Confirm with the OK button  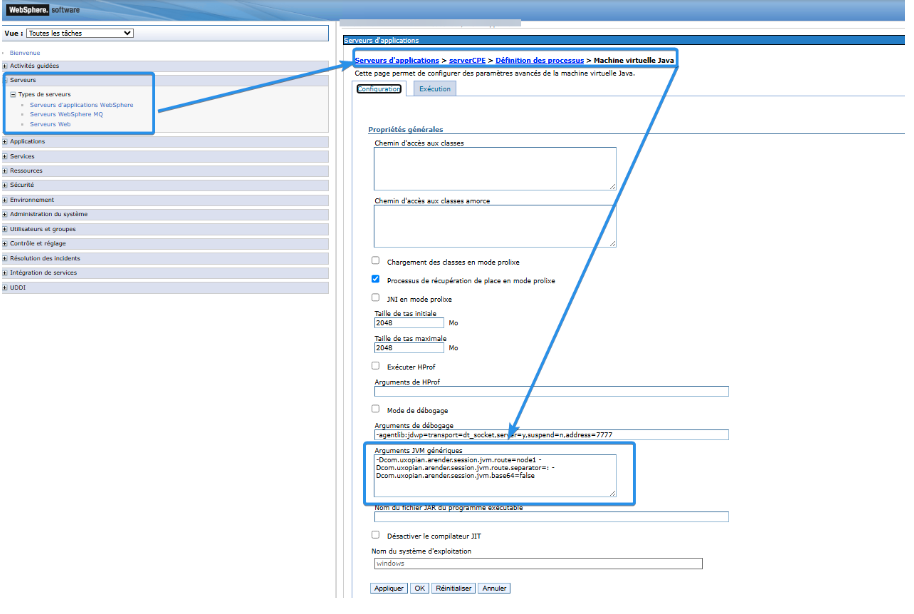(420, 588)
